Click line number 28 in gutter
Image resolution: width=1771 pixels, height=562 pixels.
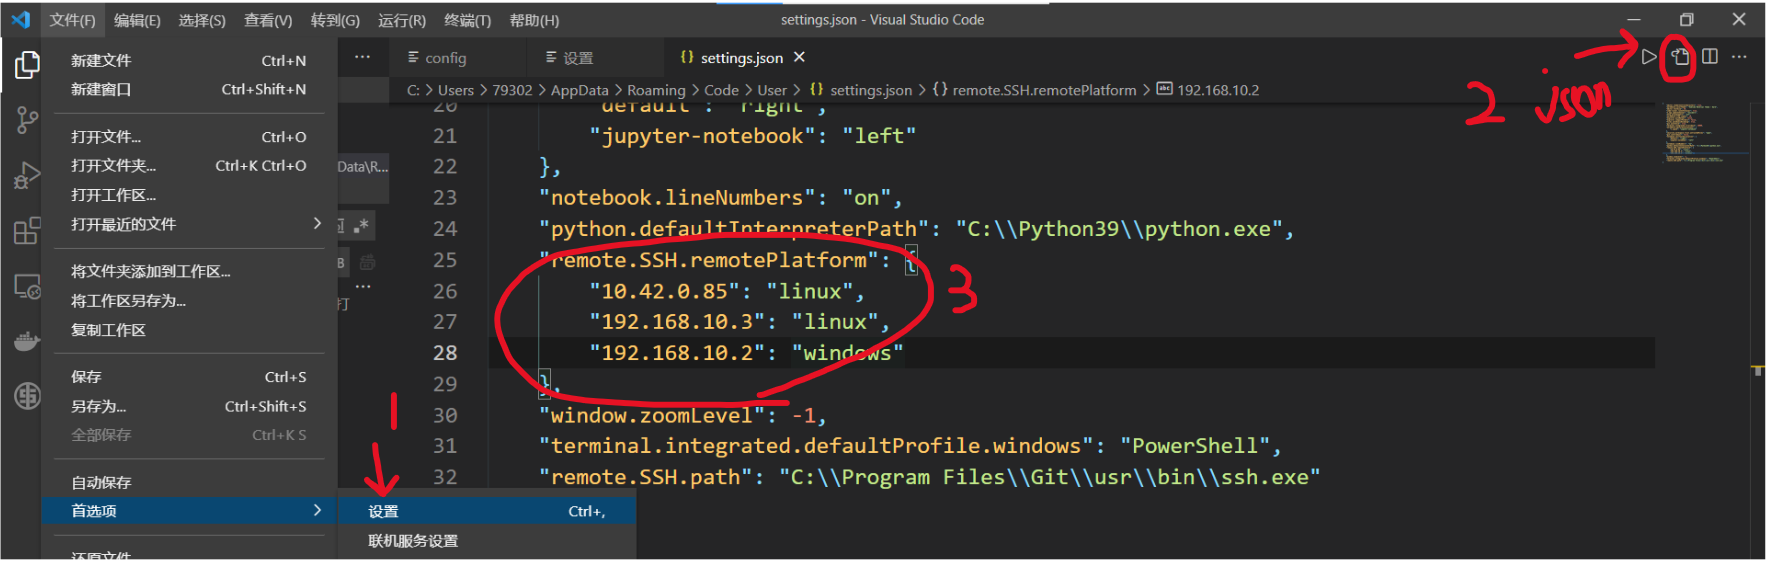tap(445, 353)
